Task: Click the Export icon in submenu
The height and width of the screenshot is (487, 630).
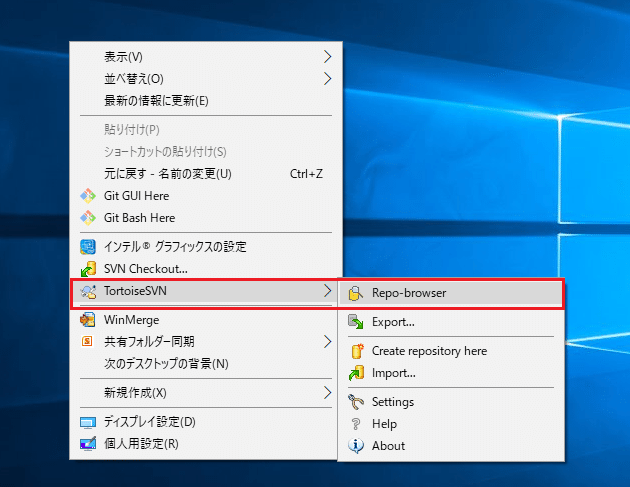Action: (x=356, y=322)
